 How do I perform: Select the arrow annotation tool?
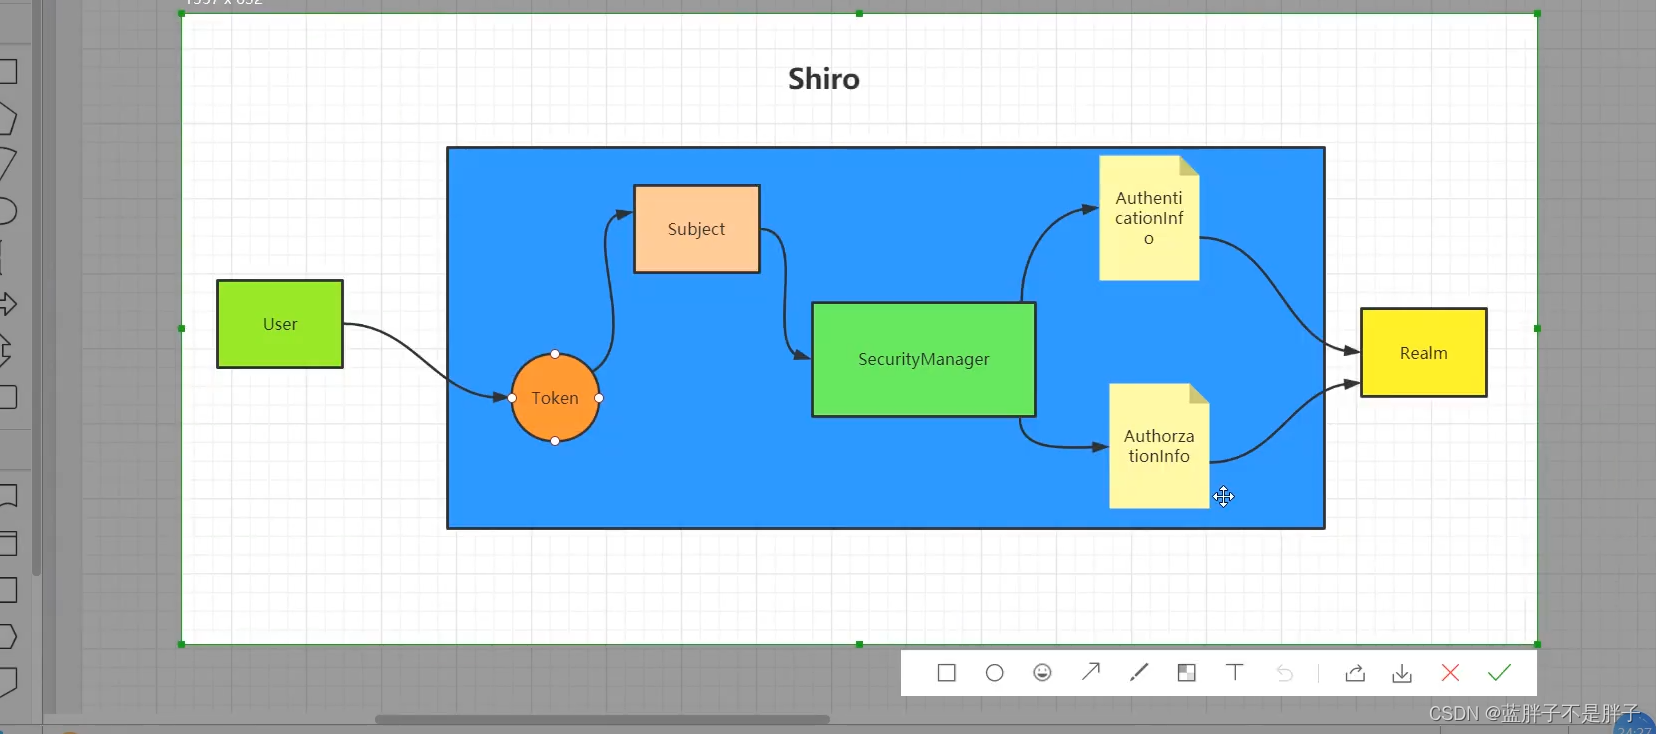click(1090, 672)
